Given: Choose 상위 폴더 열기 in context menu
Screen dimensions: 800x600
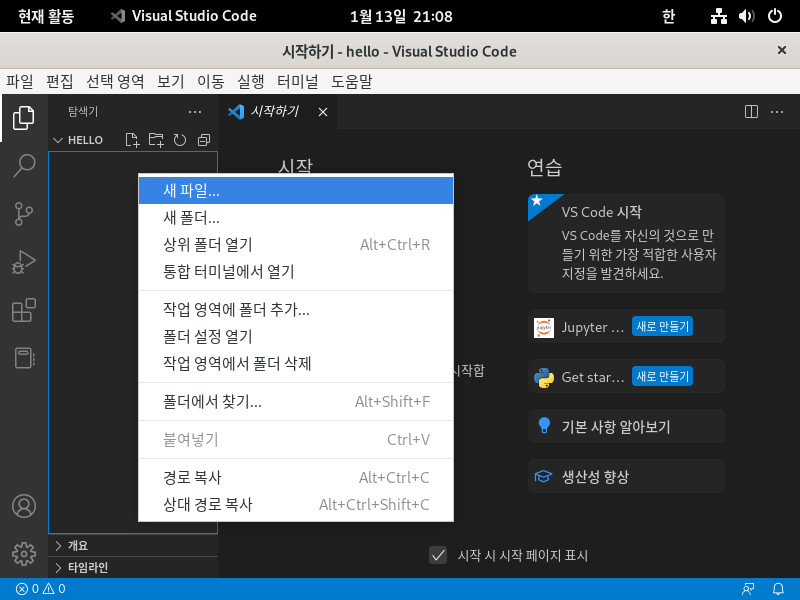Looking at the screenshot, I should 296,245.
